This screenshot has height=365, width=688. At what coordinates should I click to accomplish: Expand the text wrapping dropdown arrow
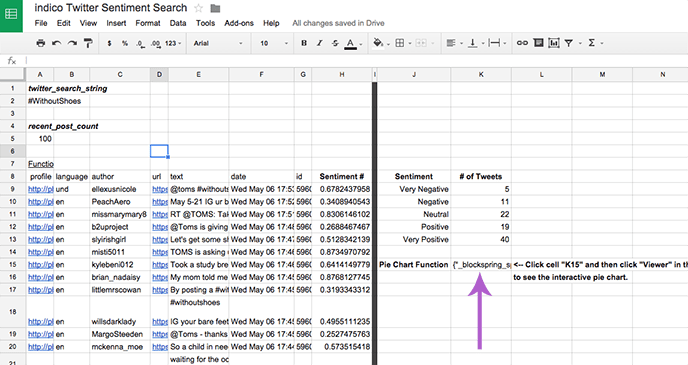(505, 43)
